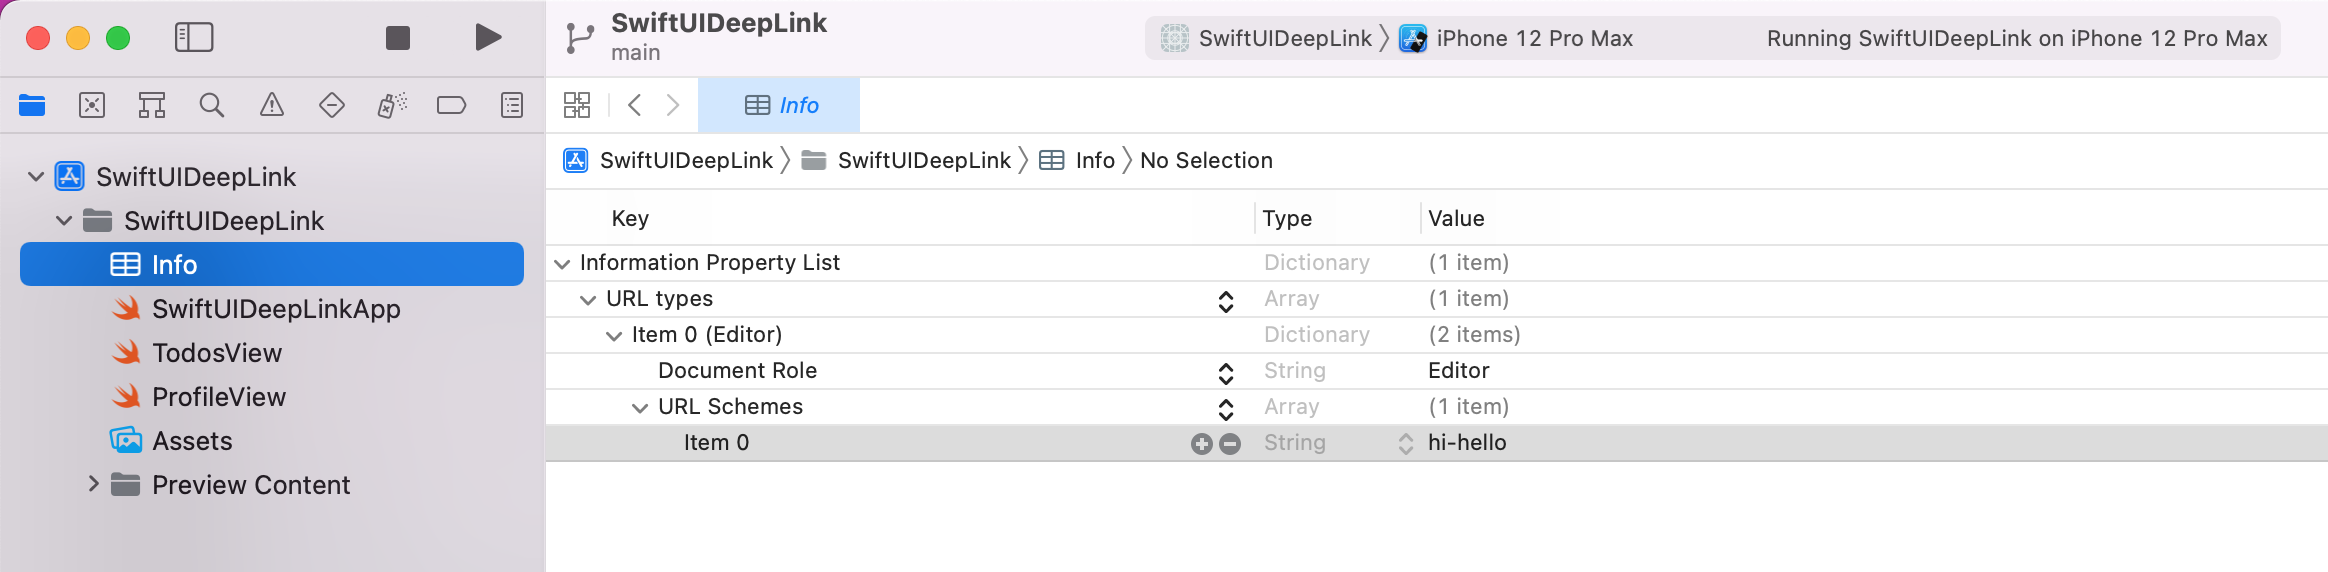This screenshot has width=2328, height=572.
Task: Open the Source Control navigator
Action: point(92,105)
